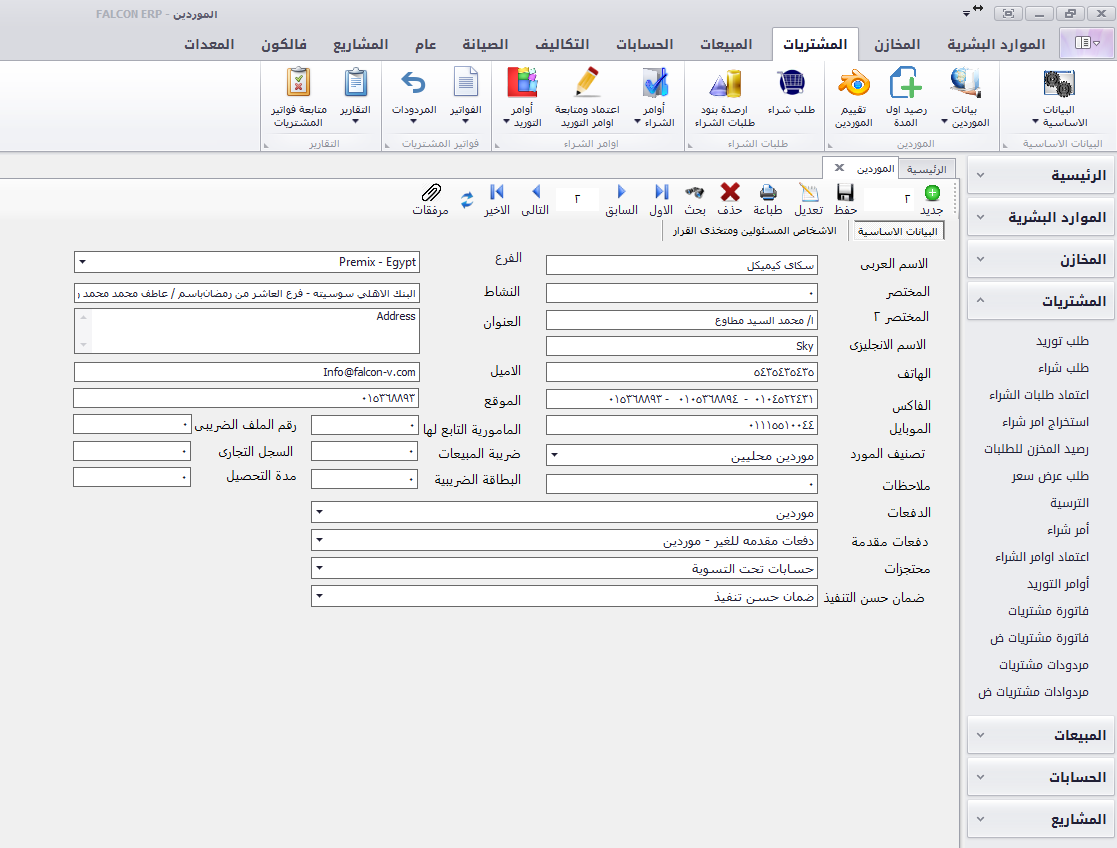1117x848 pixels.
Task: Expand the supplier classification (تصنيف المورد) dropdown
Action: coord(555,455)
